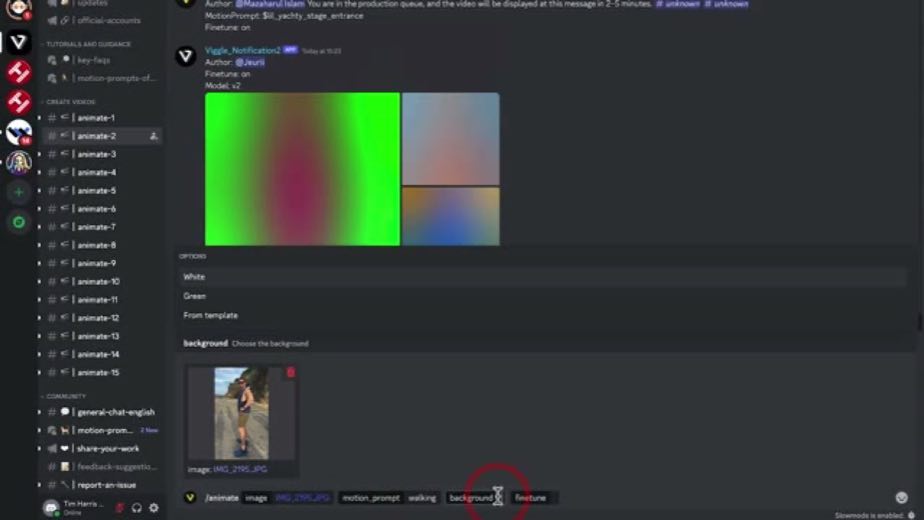Screen dimensions: 924x520
Task: Choose White background option
Action: click(542, 277)
